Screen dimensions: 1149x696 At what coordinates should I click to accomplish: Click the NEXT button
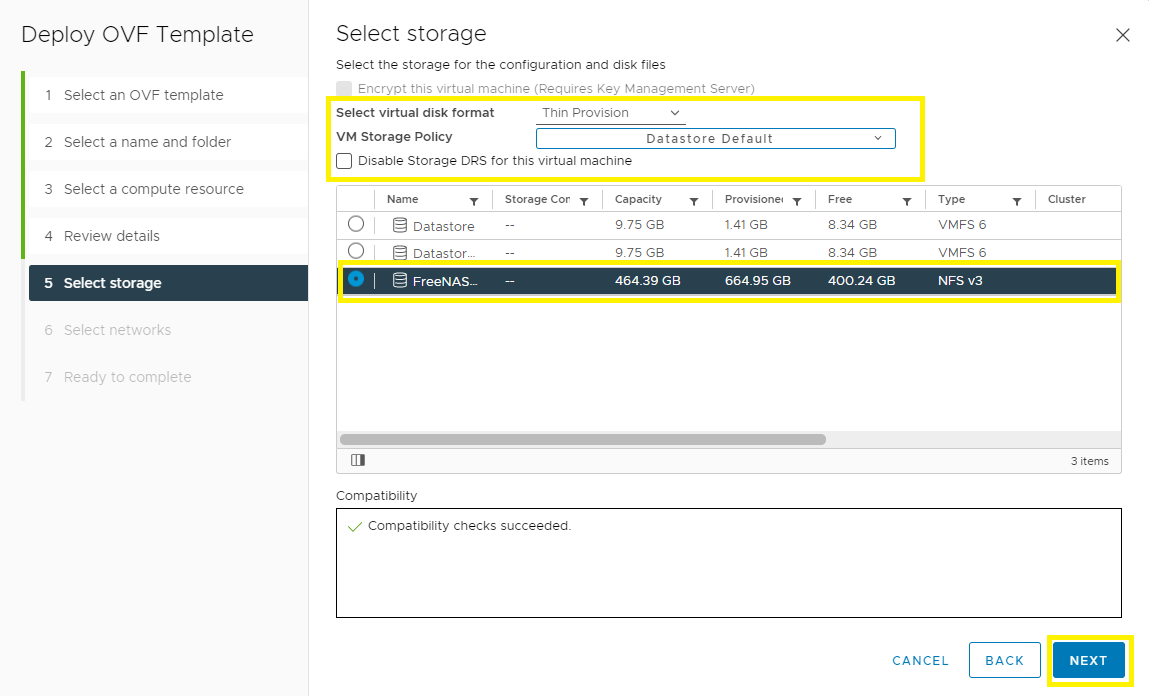(x=1088, y=660)
